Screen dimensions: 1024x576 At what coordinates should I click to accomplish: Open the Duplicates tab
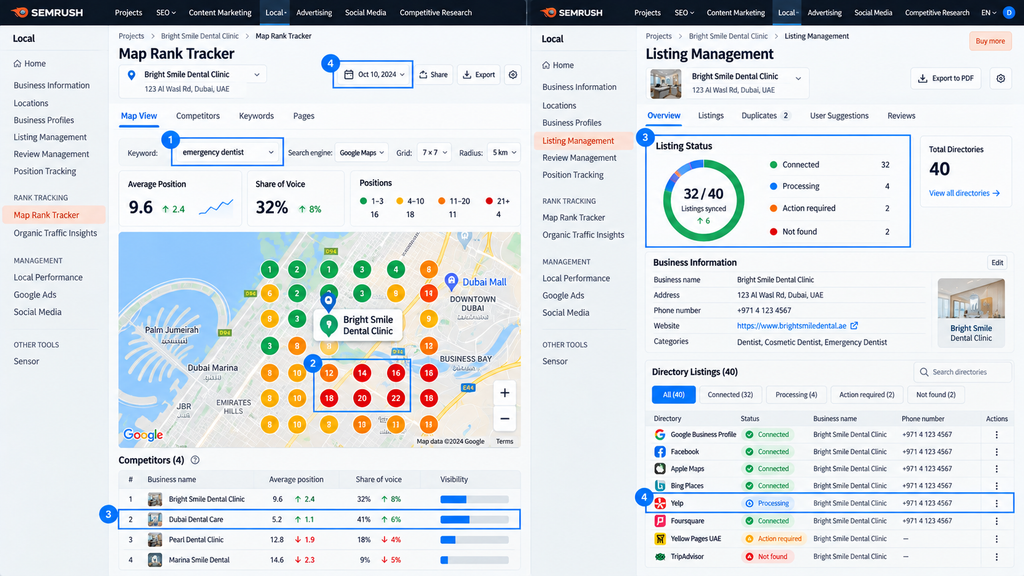(x=765, y=116)
